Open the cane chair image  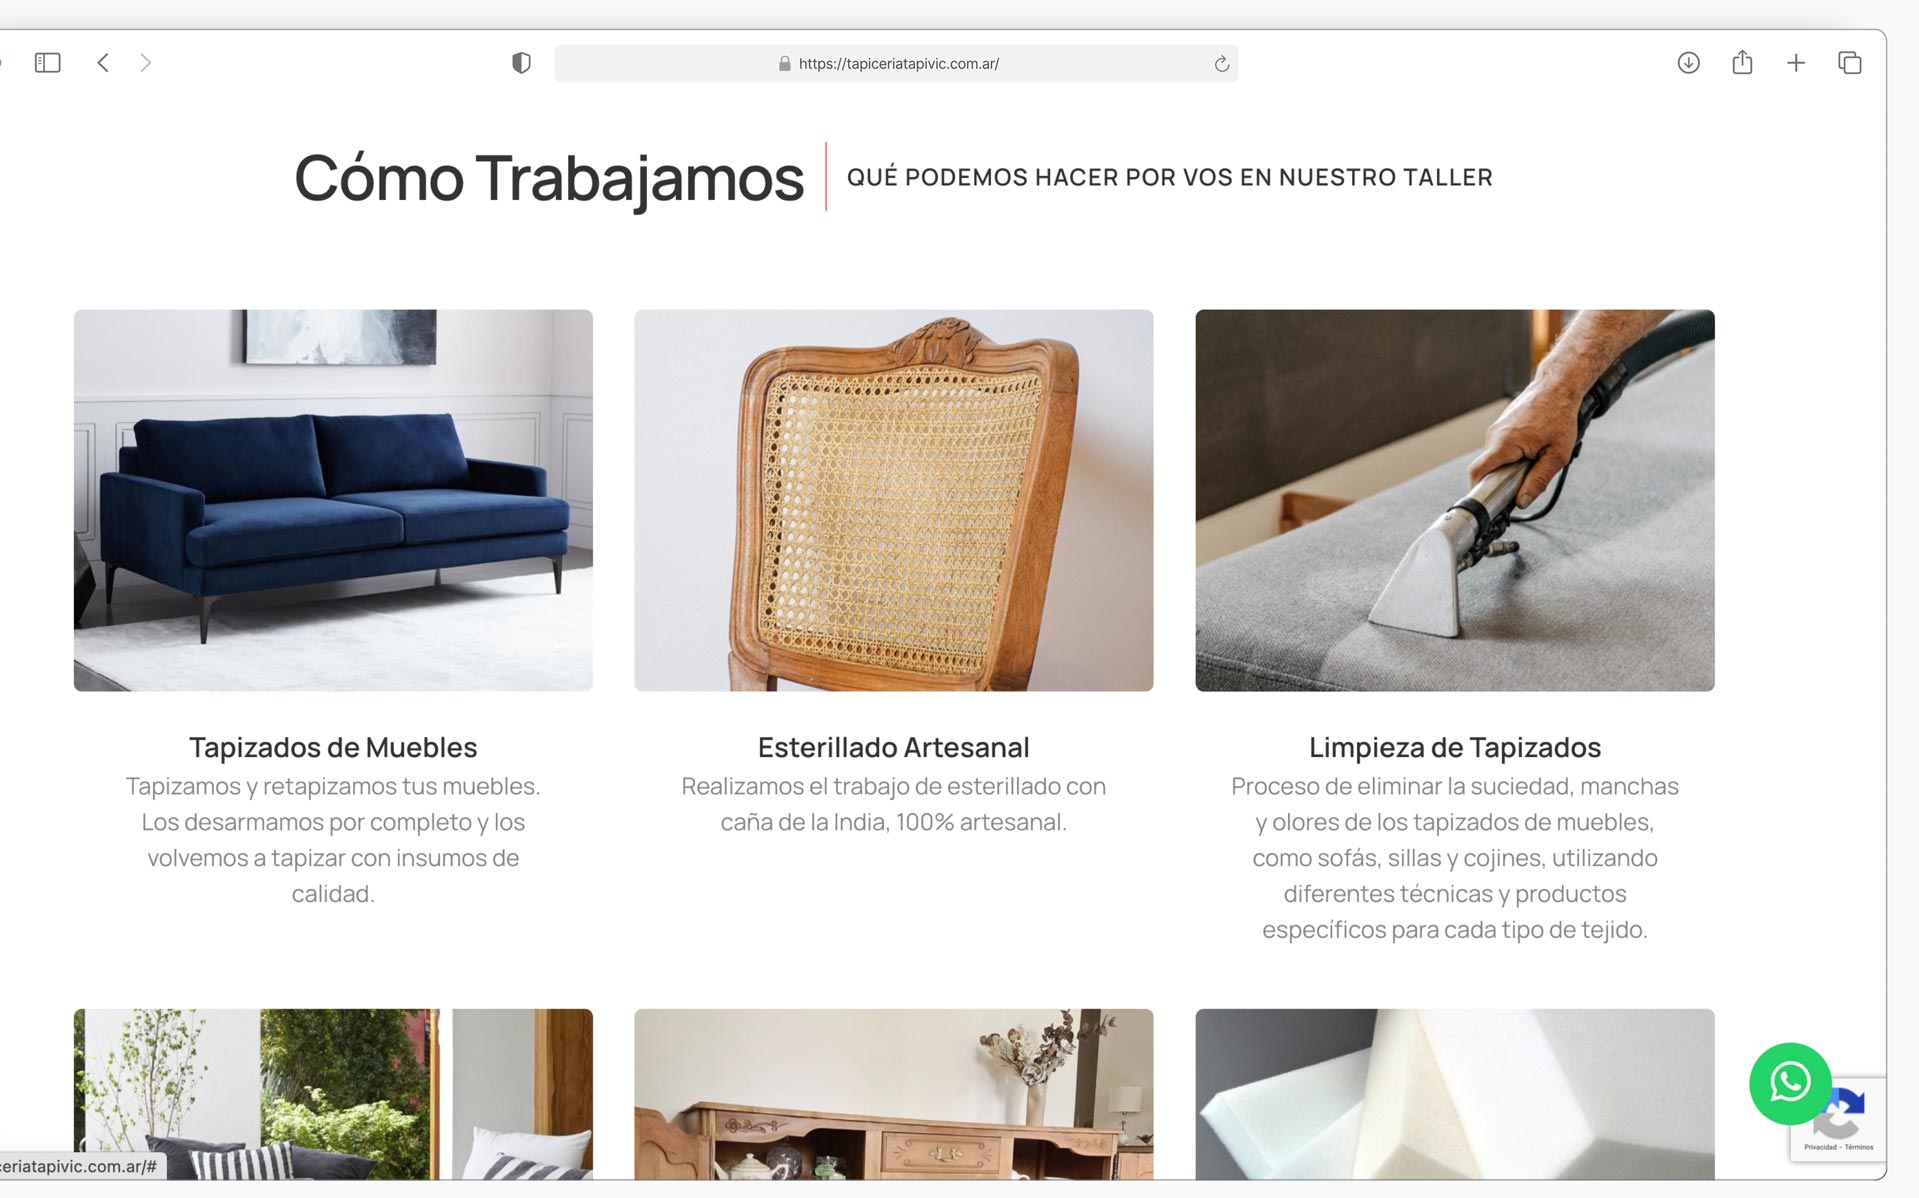pos(893,500)
